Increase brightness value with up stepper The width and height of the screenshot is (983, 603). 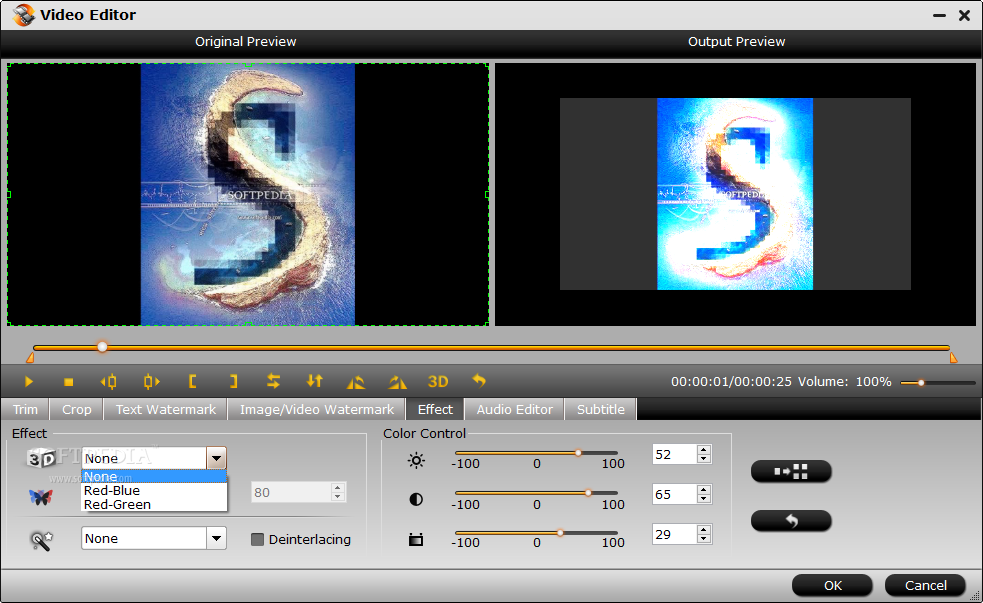tap(704, 449)
